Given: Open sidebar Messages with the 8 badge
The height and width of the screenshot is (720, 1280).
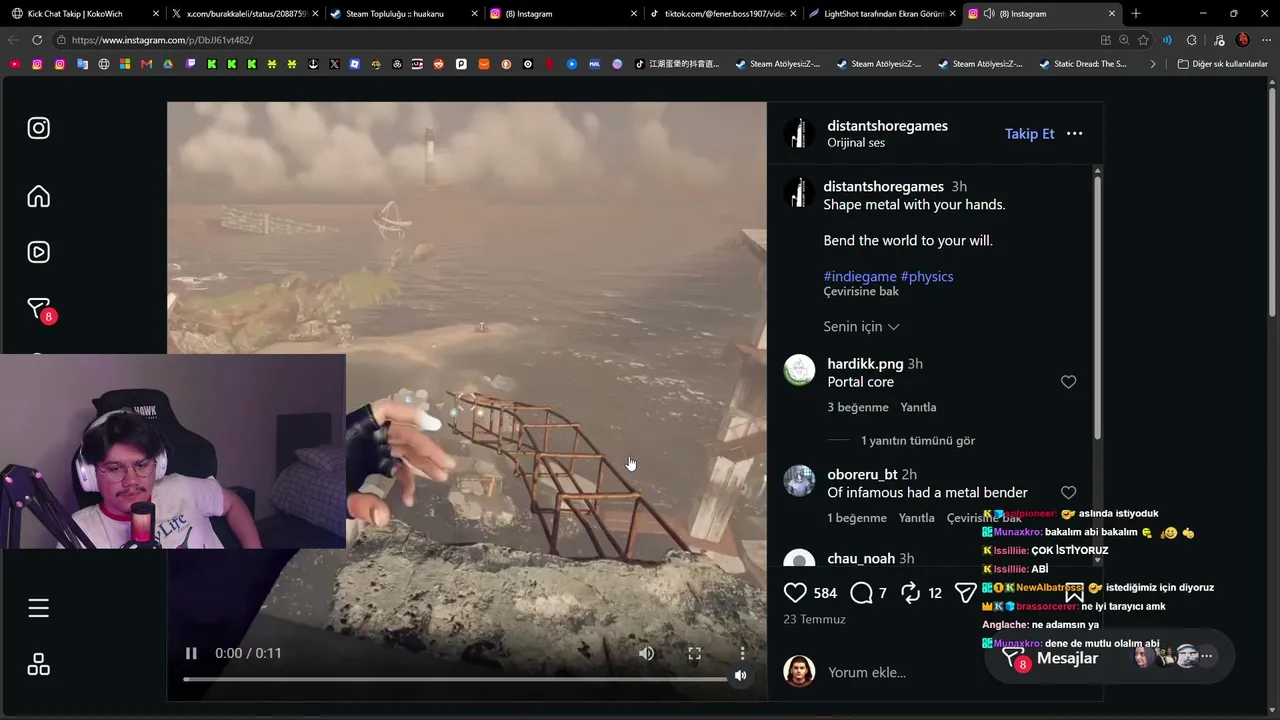Looking at the screenshot, I should pyautogui.click(x=40, y=310).
